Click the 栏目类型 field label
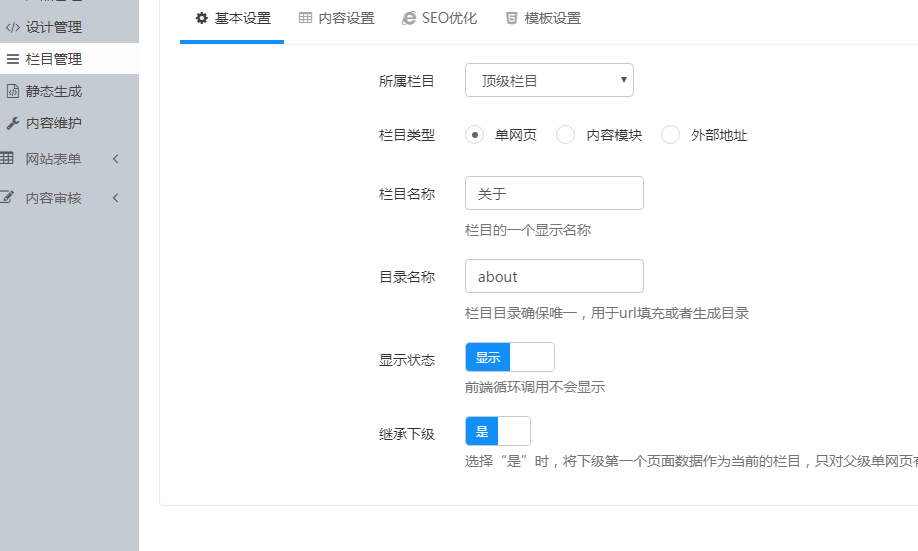The image size is (918, 551). (x=407, y=135)
